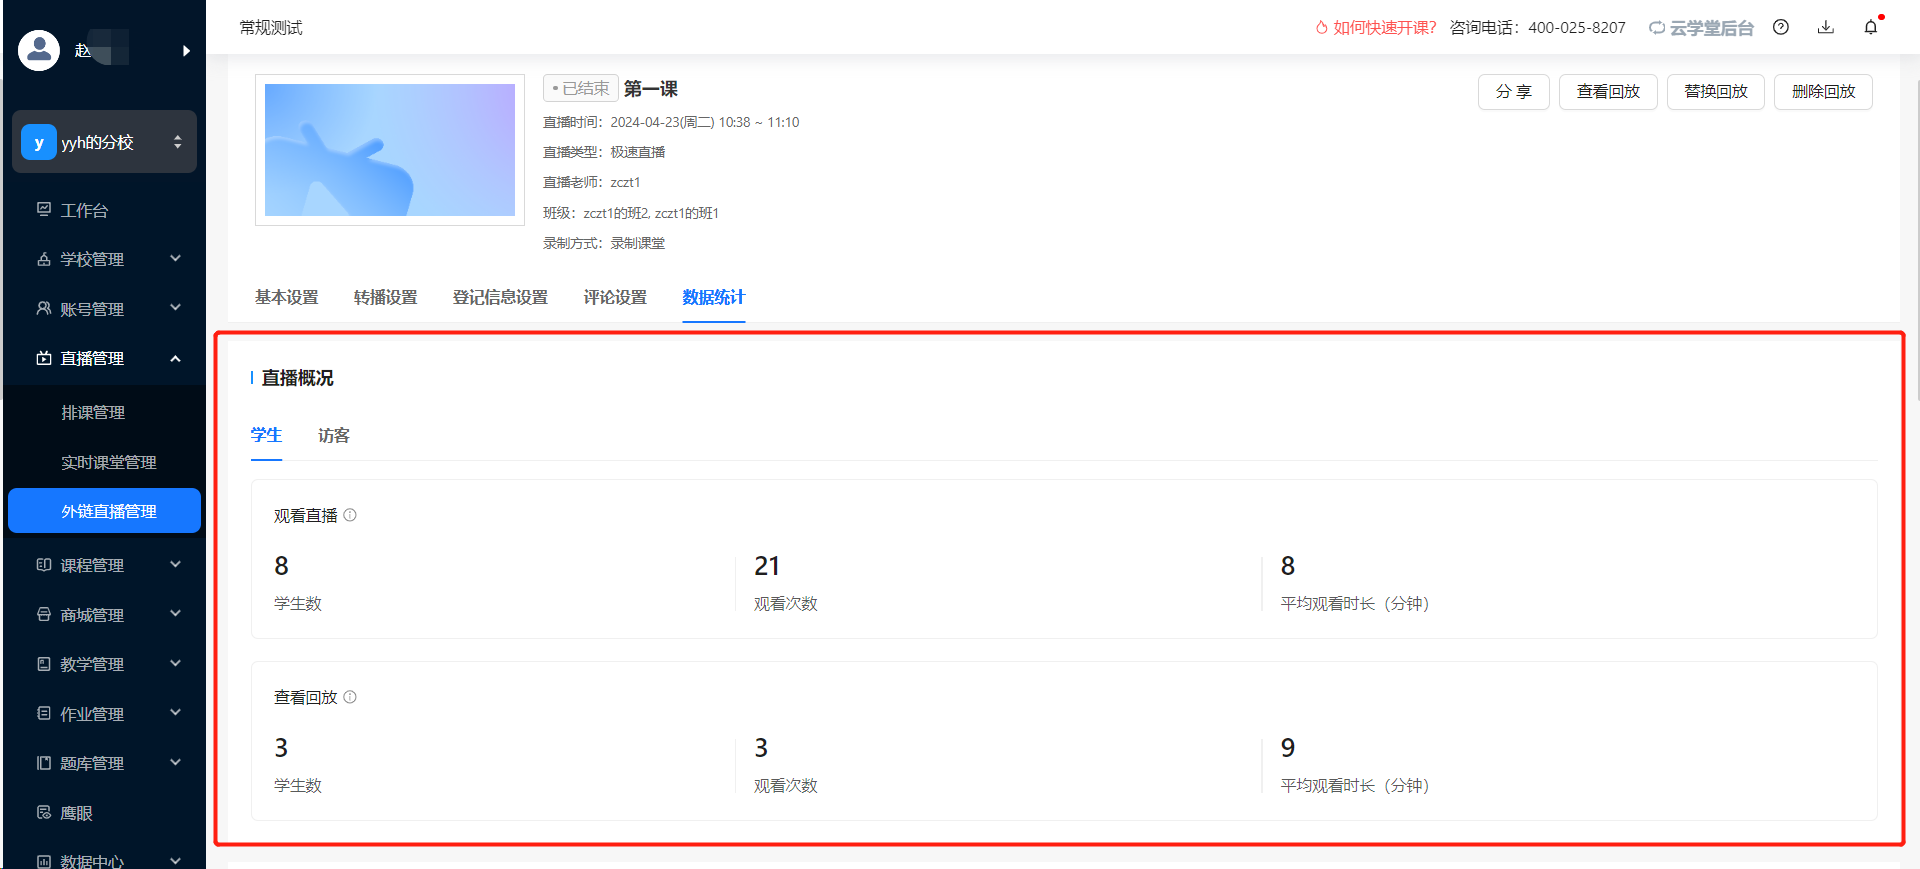The width and height of the screenshot is (1920, 869).
Task: Click the 工作台 sidebar icon
Action: [44, 210]
